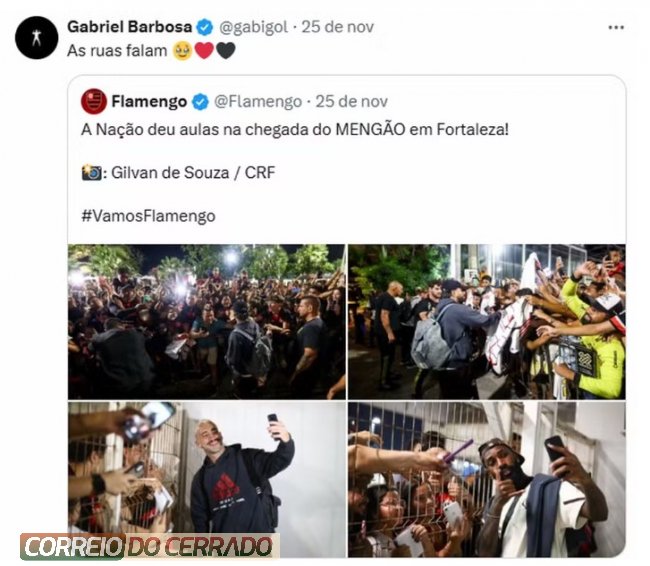Image resolution: width=650 pixels, height=566 pixels.
Task: Open selfie photo of player in black hoodie
Action: coord(207,479)
